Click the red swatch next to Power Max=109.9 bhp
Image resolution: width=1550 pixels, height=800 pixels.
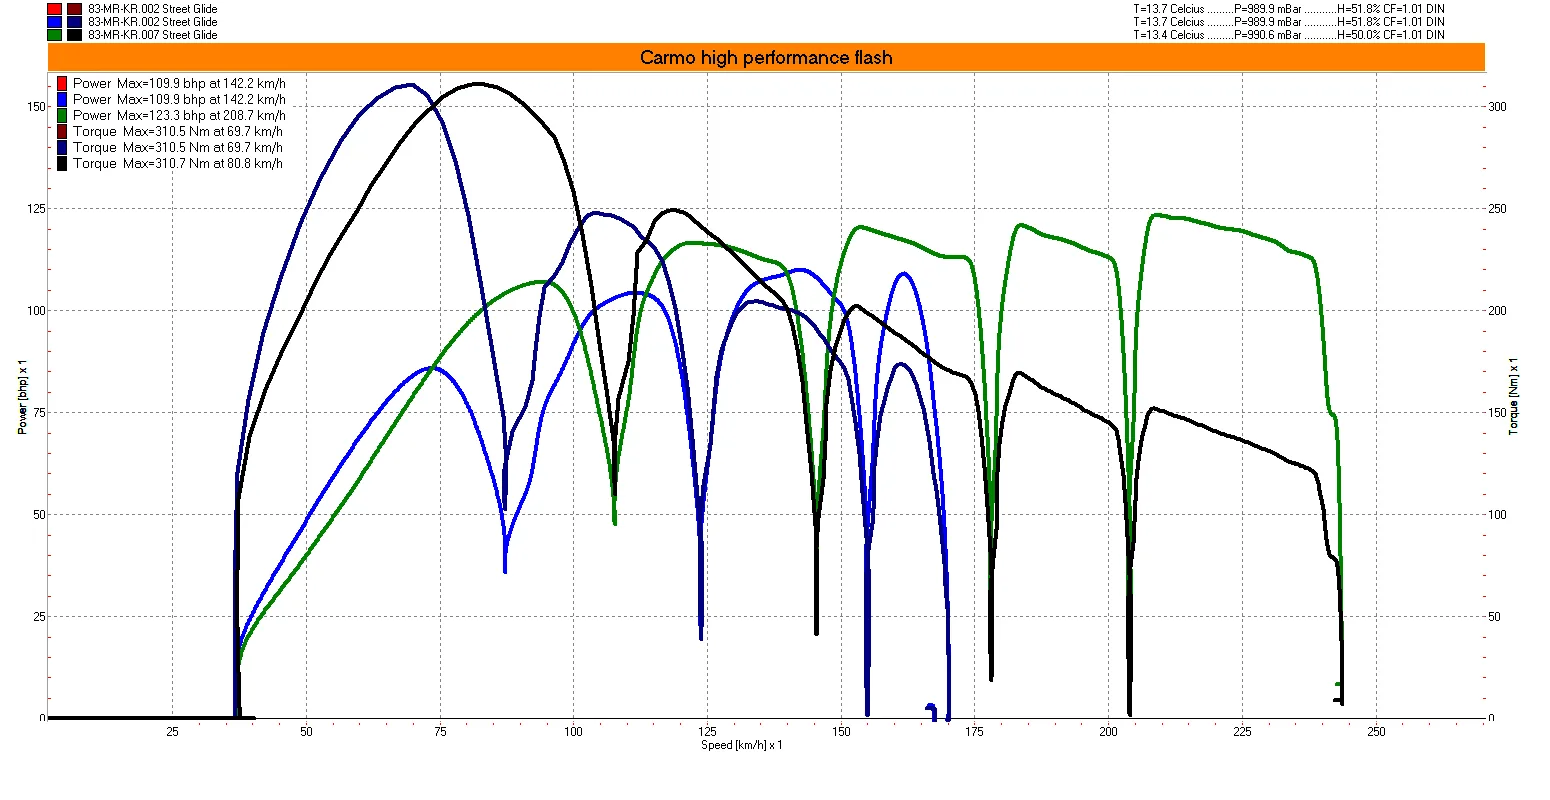(x=62, y=83)
